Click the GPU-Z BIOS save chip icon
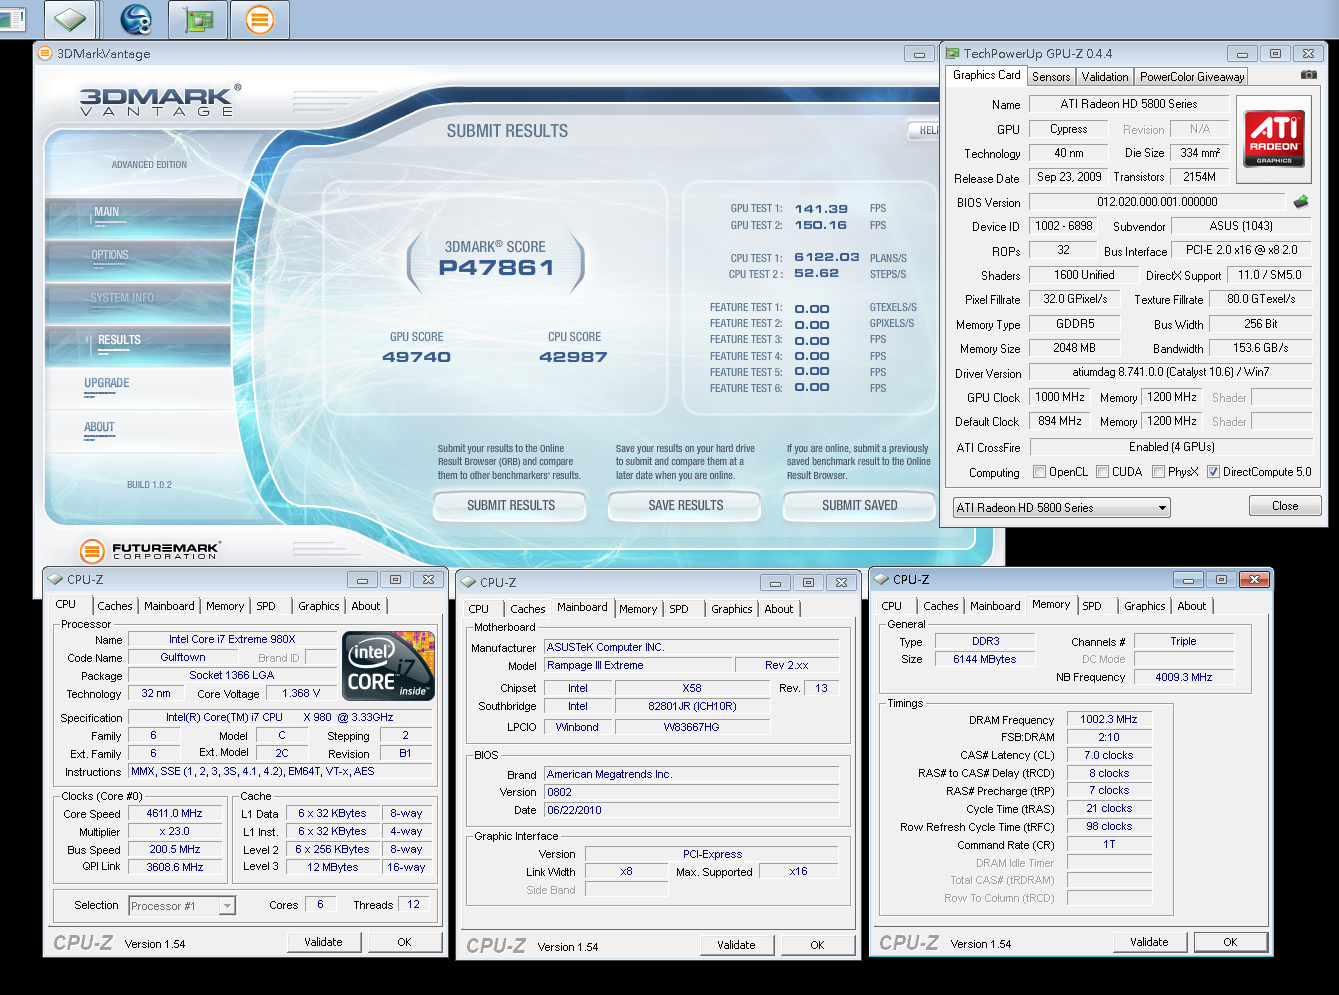The width and height of the screenshot is (1339, 995). pyautogui.click(x=1301, y=202)
